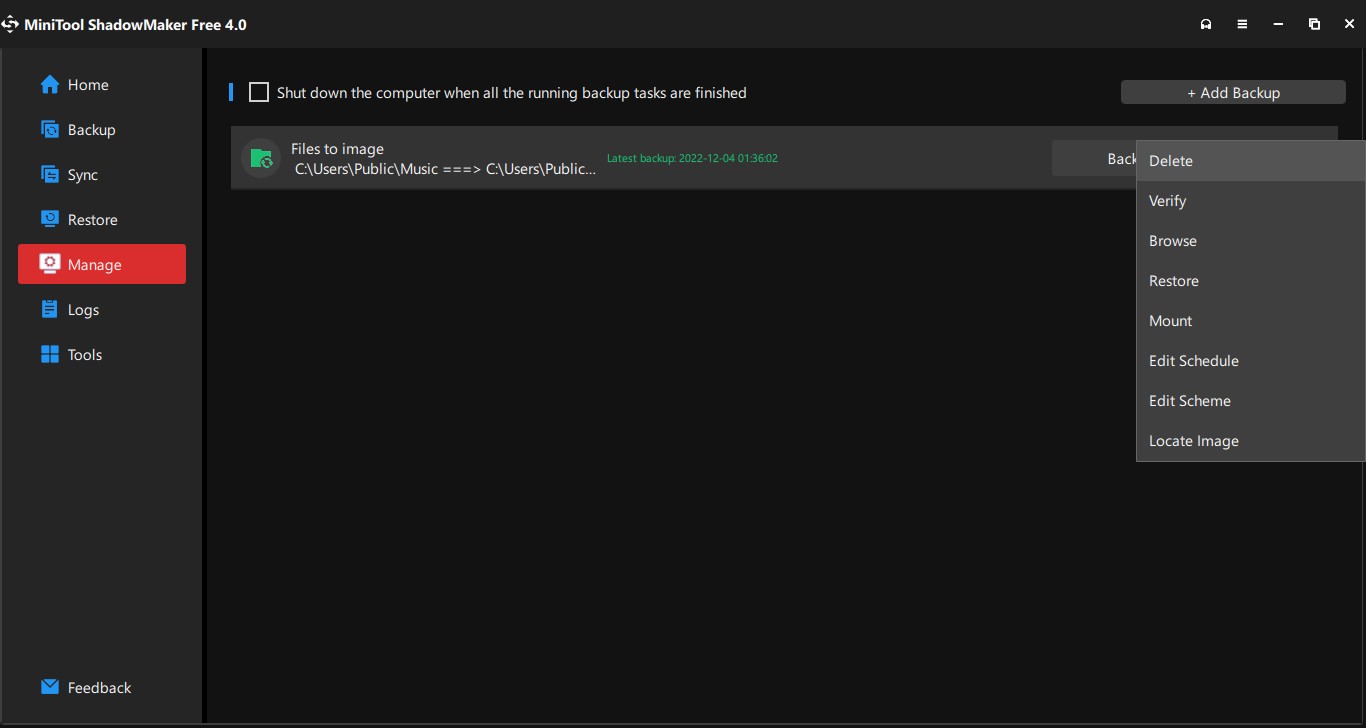1366x728 pixels.
Task: Choose Browse from the backup menu
Action: (x=1172, y=241)
